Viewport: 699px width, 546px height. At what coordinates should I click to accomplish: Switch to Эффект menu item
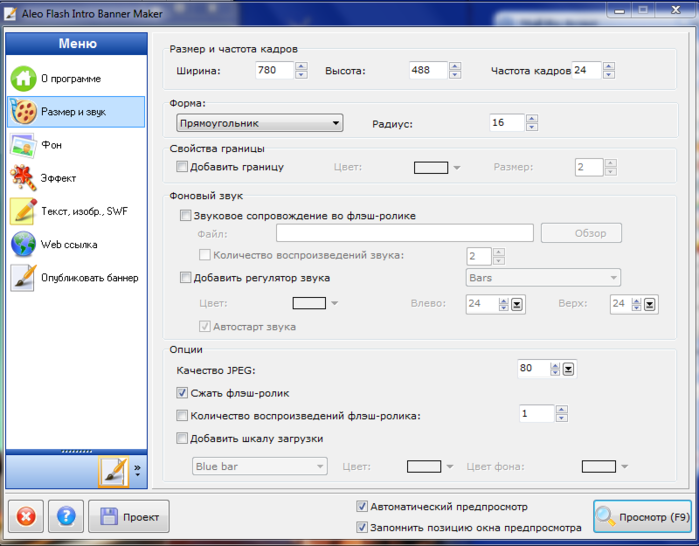coord(77,178)
